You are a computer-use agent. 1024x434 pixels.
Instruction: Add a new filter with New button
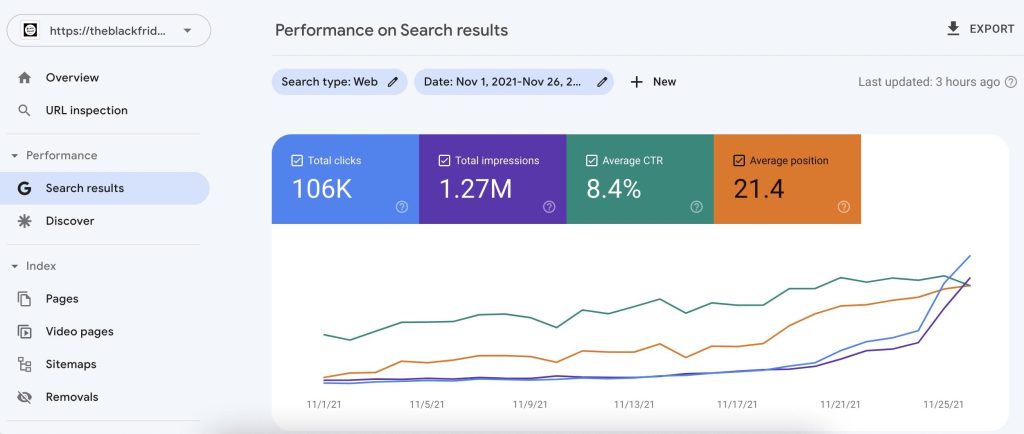pos(653,82)
